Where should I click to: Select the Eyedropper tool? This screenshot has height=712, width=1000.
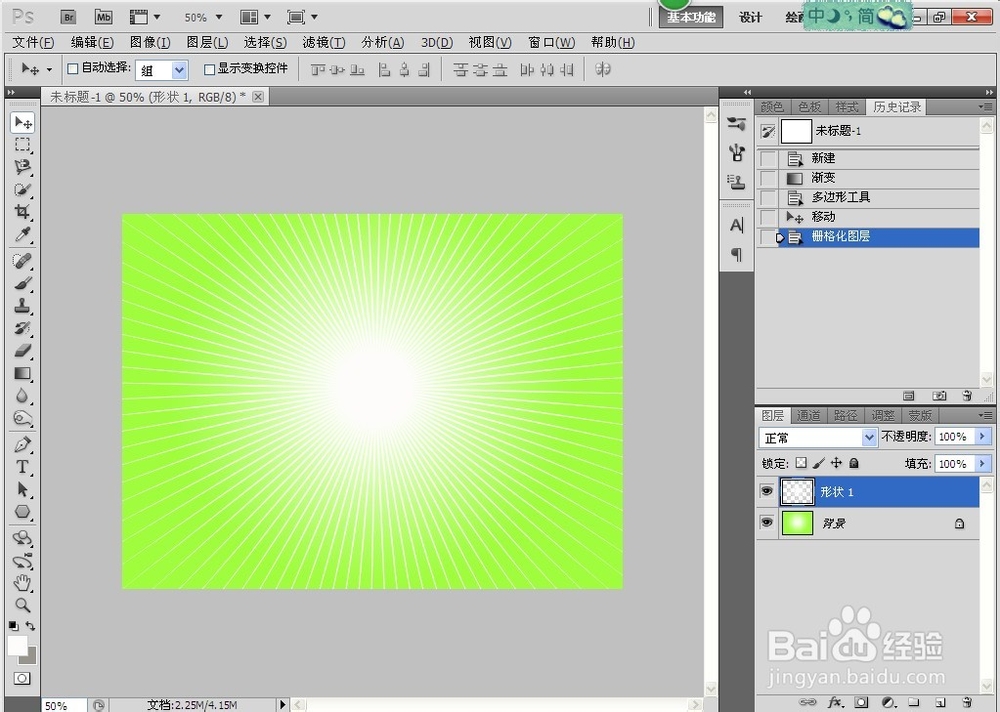[x=23, y=235]
